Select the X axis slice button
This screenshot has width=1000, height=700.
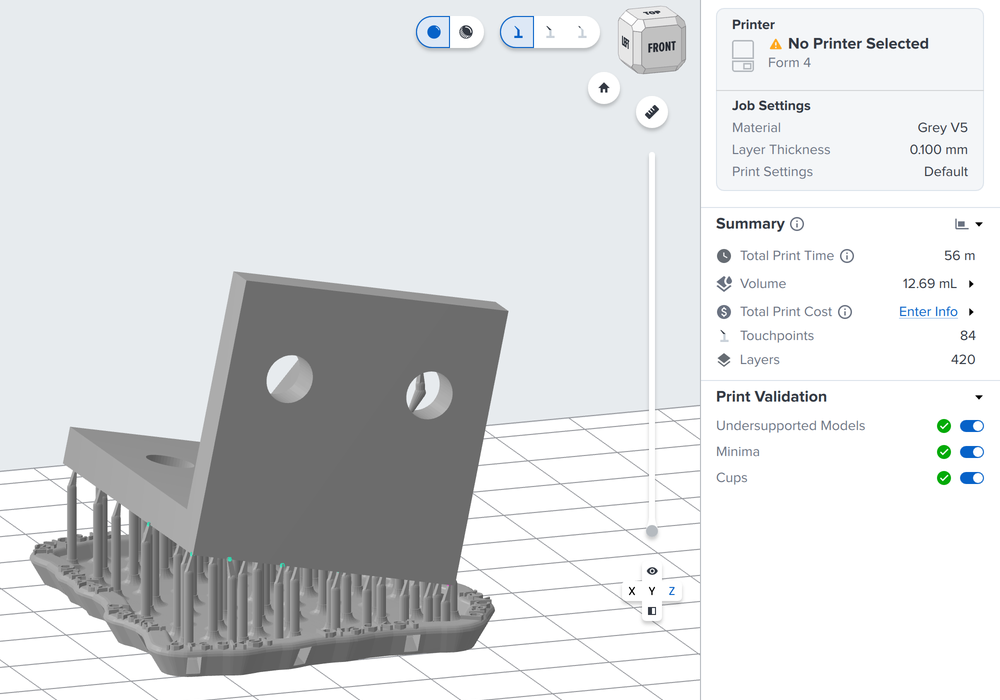[632, 591]
